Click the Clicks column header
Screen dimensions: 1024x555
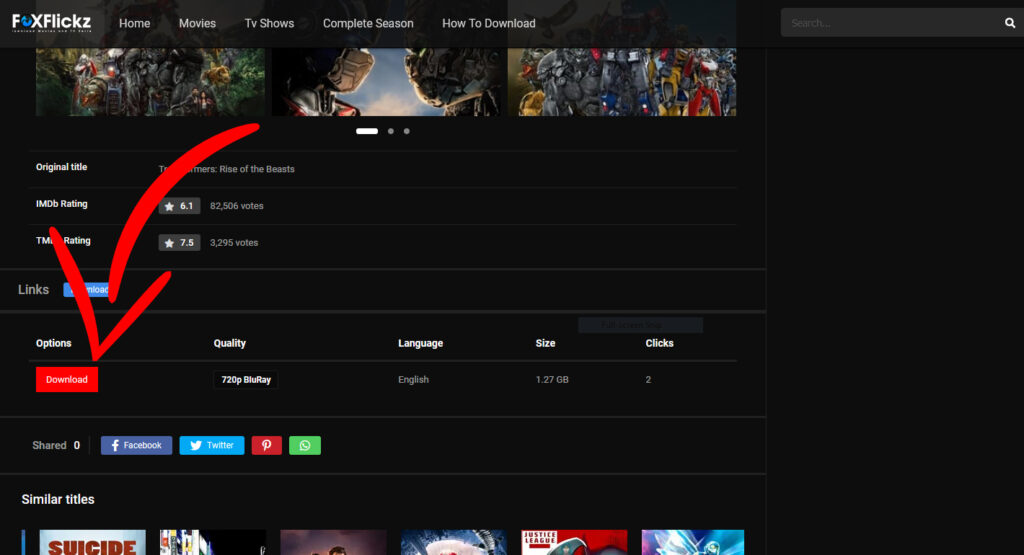(660, 343)
